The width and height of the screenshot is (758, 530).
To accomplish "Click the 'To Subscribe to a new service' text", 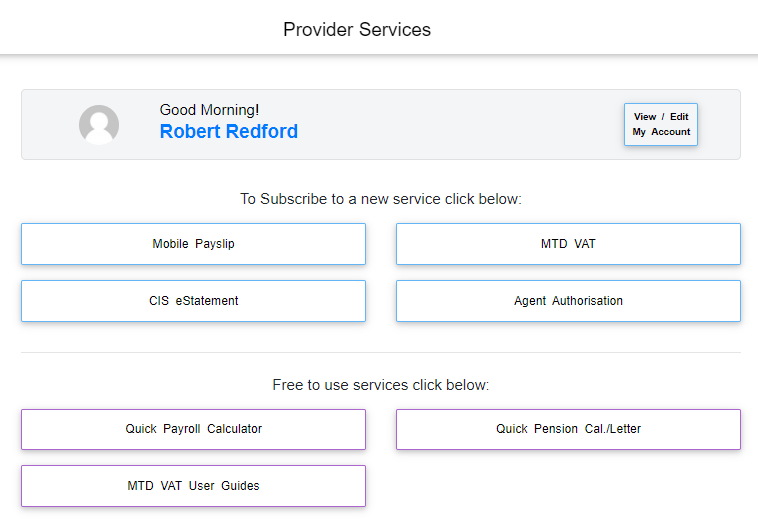I will [x=380, y=199].
